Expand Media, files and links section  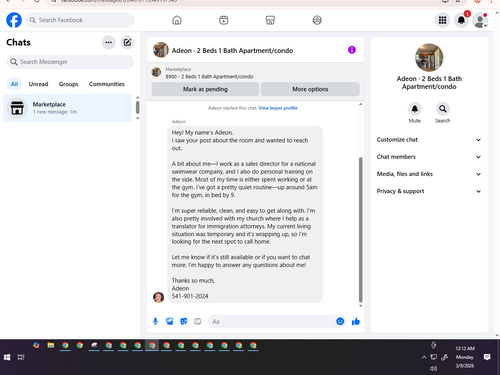(429, 174)
